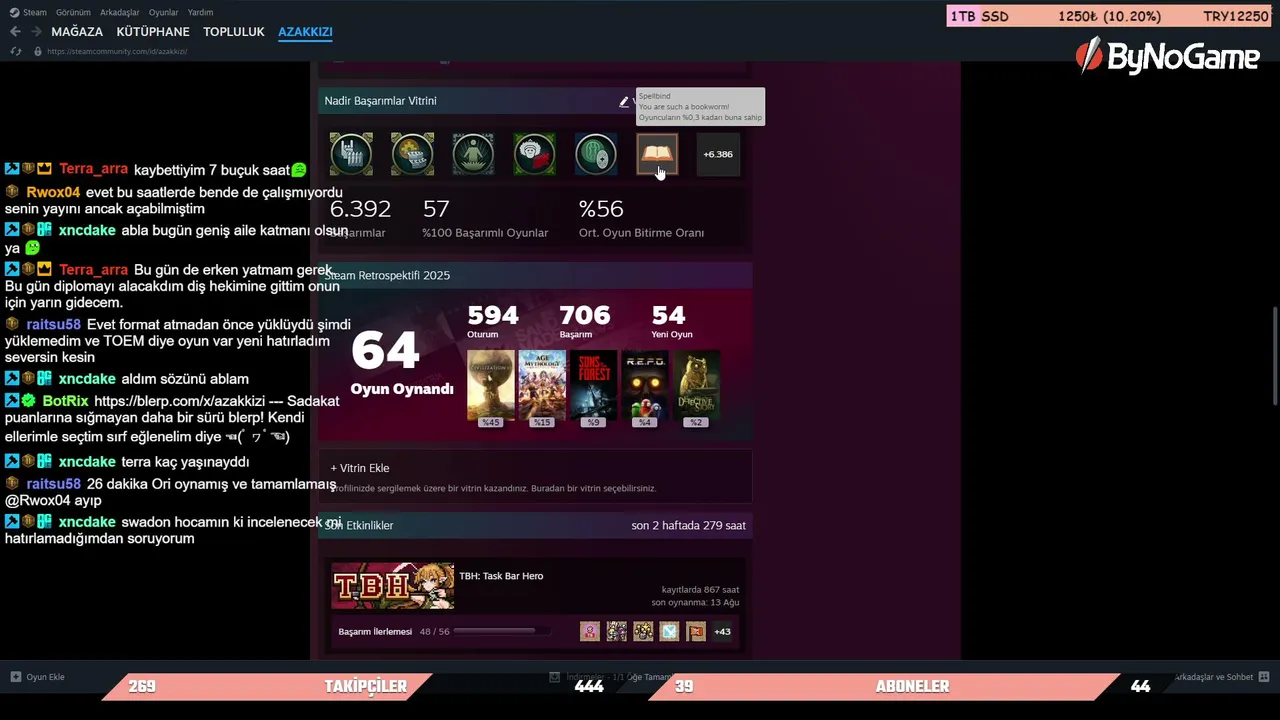The width and height of the screenshot is (1280, 720).
Task: Click the %9 playtime badge
Action: click(x=593, y=422)
